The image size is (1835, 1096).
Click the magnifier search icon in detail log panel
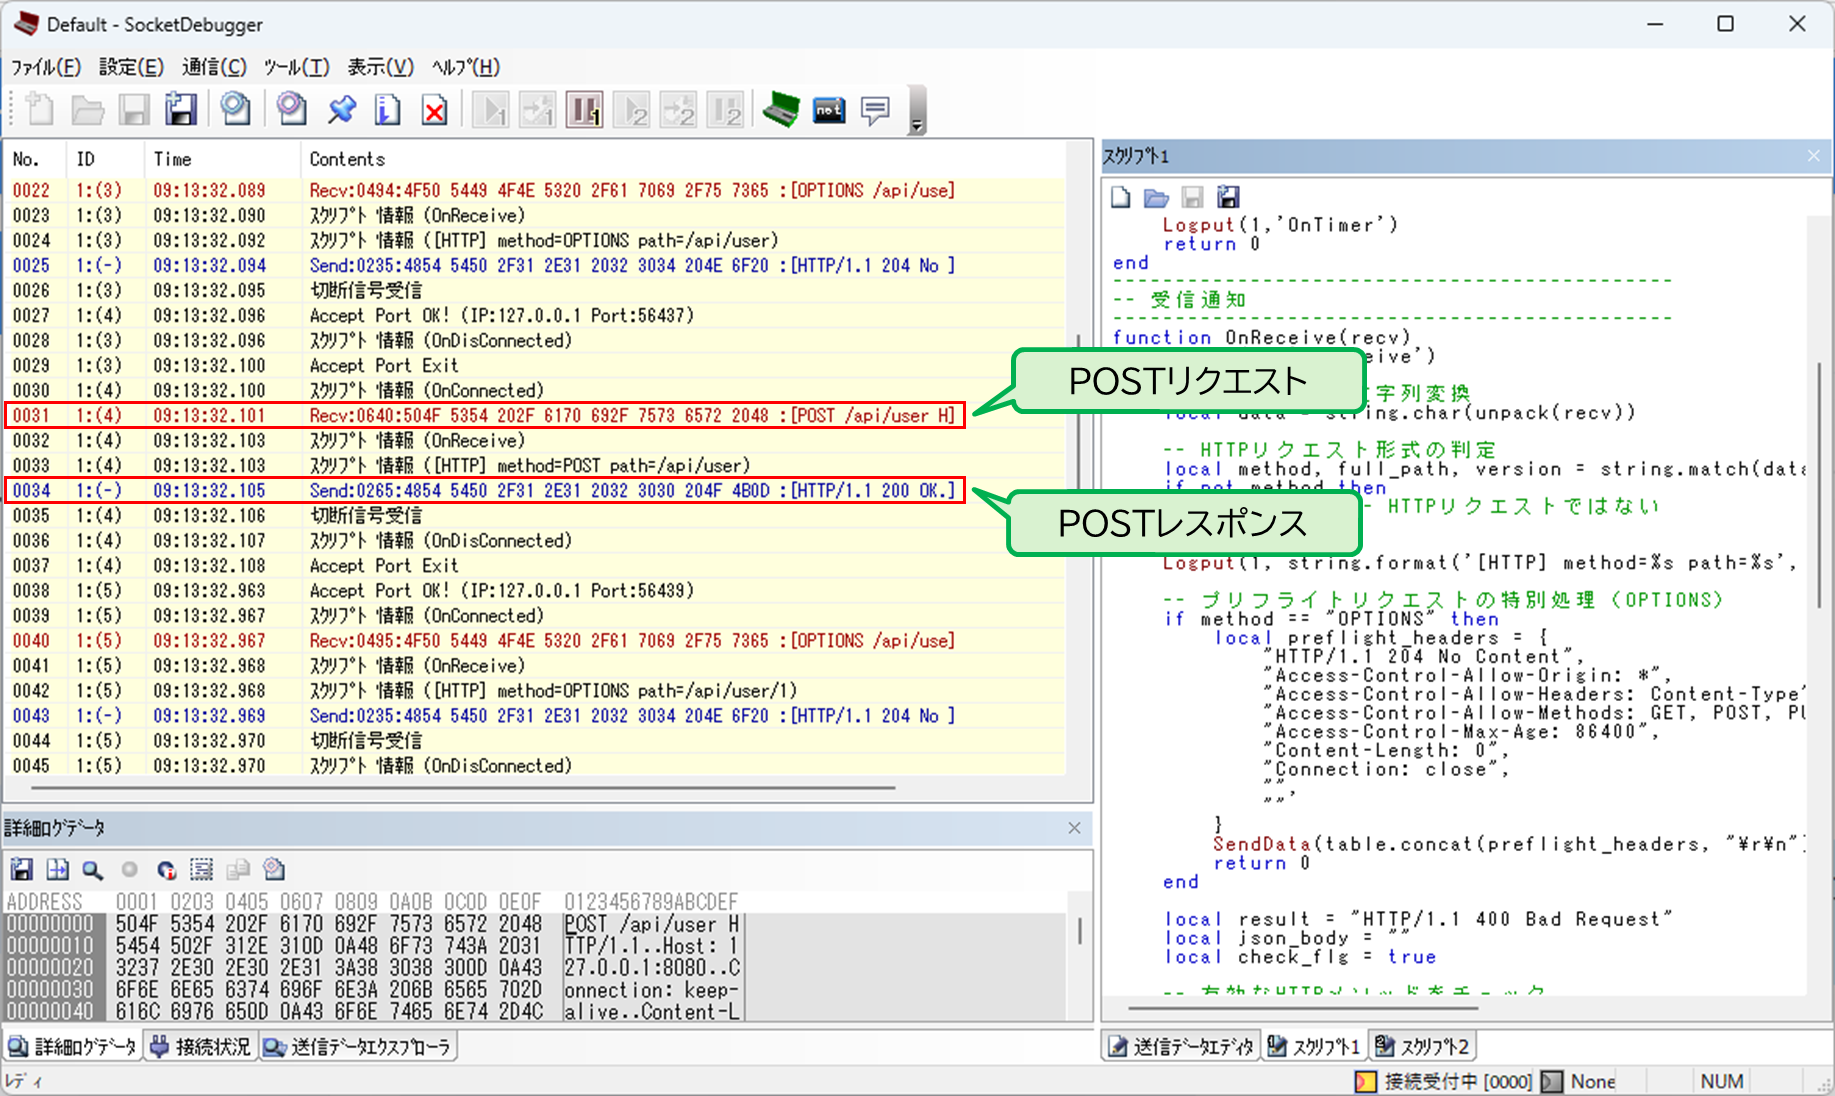click(93, 870)
